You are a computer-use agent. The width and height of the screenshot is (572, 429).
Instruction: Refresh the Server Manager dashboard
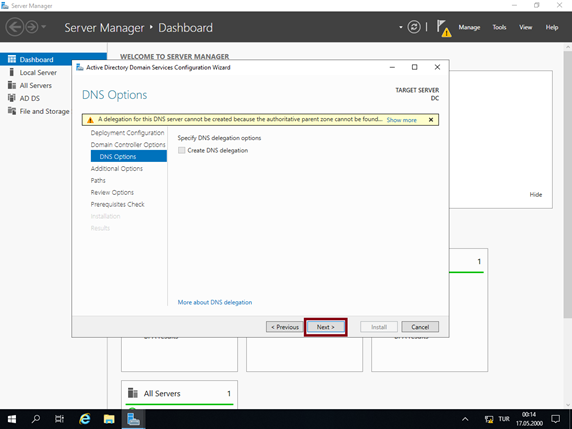(414, 27)
